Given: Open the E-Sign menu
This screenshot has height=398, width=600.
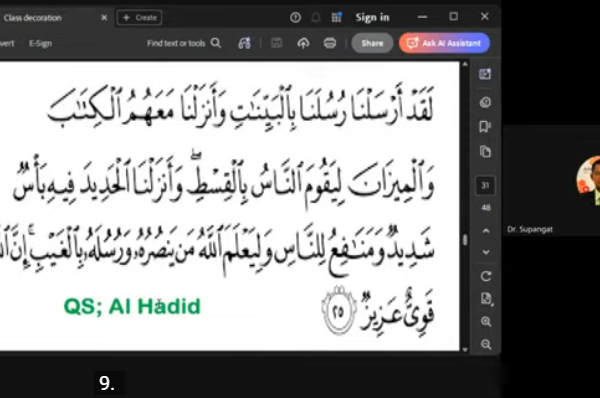Looking at the screenshot, I should (41, 43).
